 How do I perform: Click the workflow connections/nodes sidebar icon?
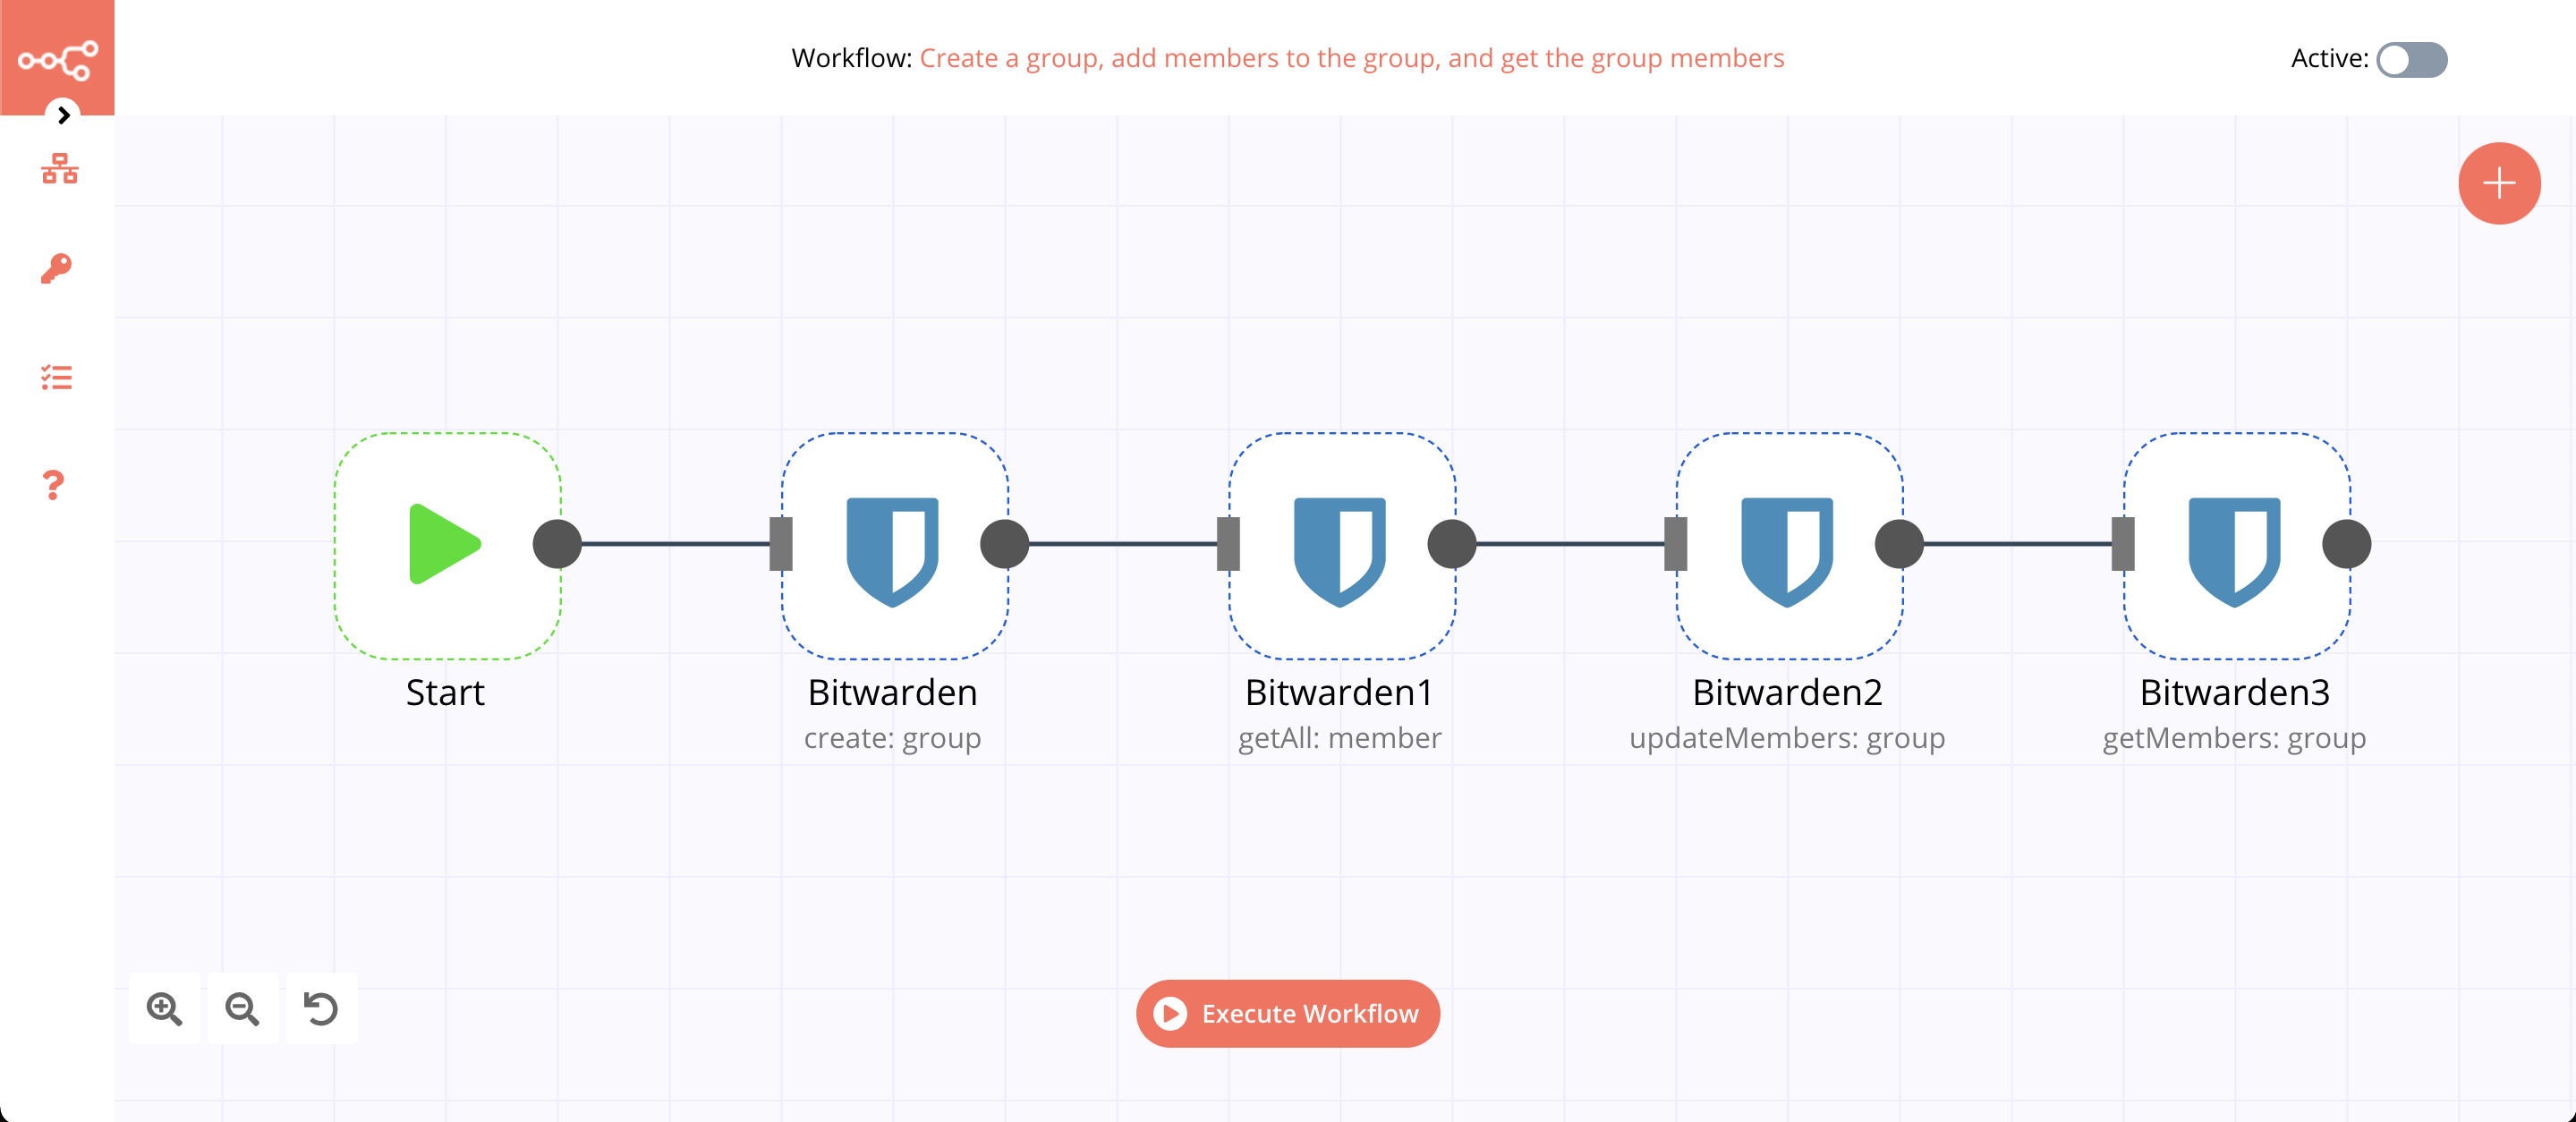pos(57,169)
